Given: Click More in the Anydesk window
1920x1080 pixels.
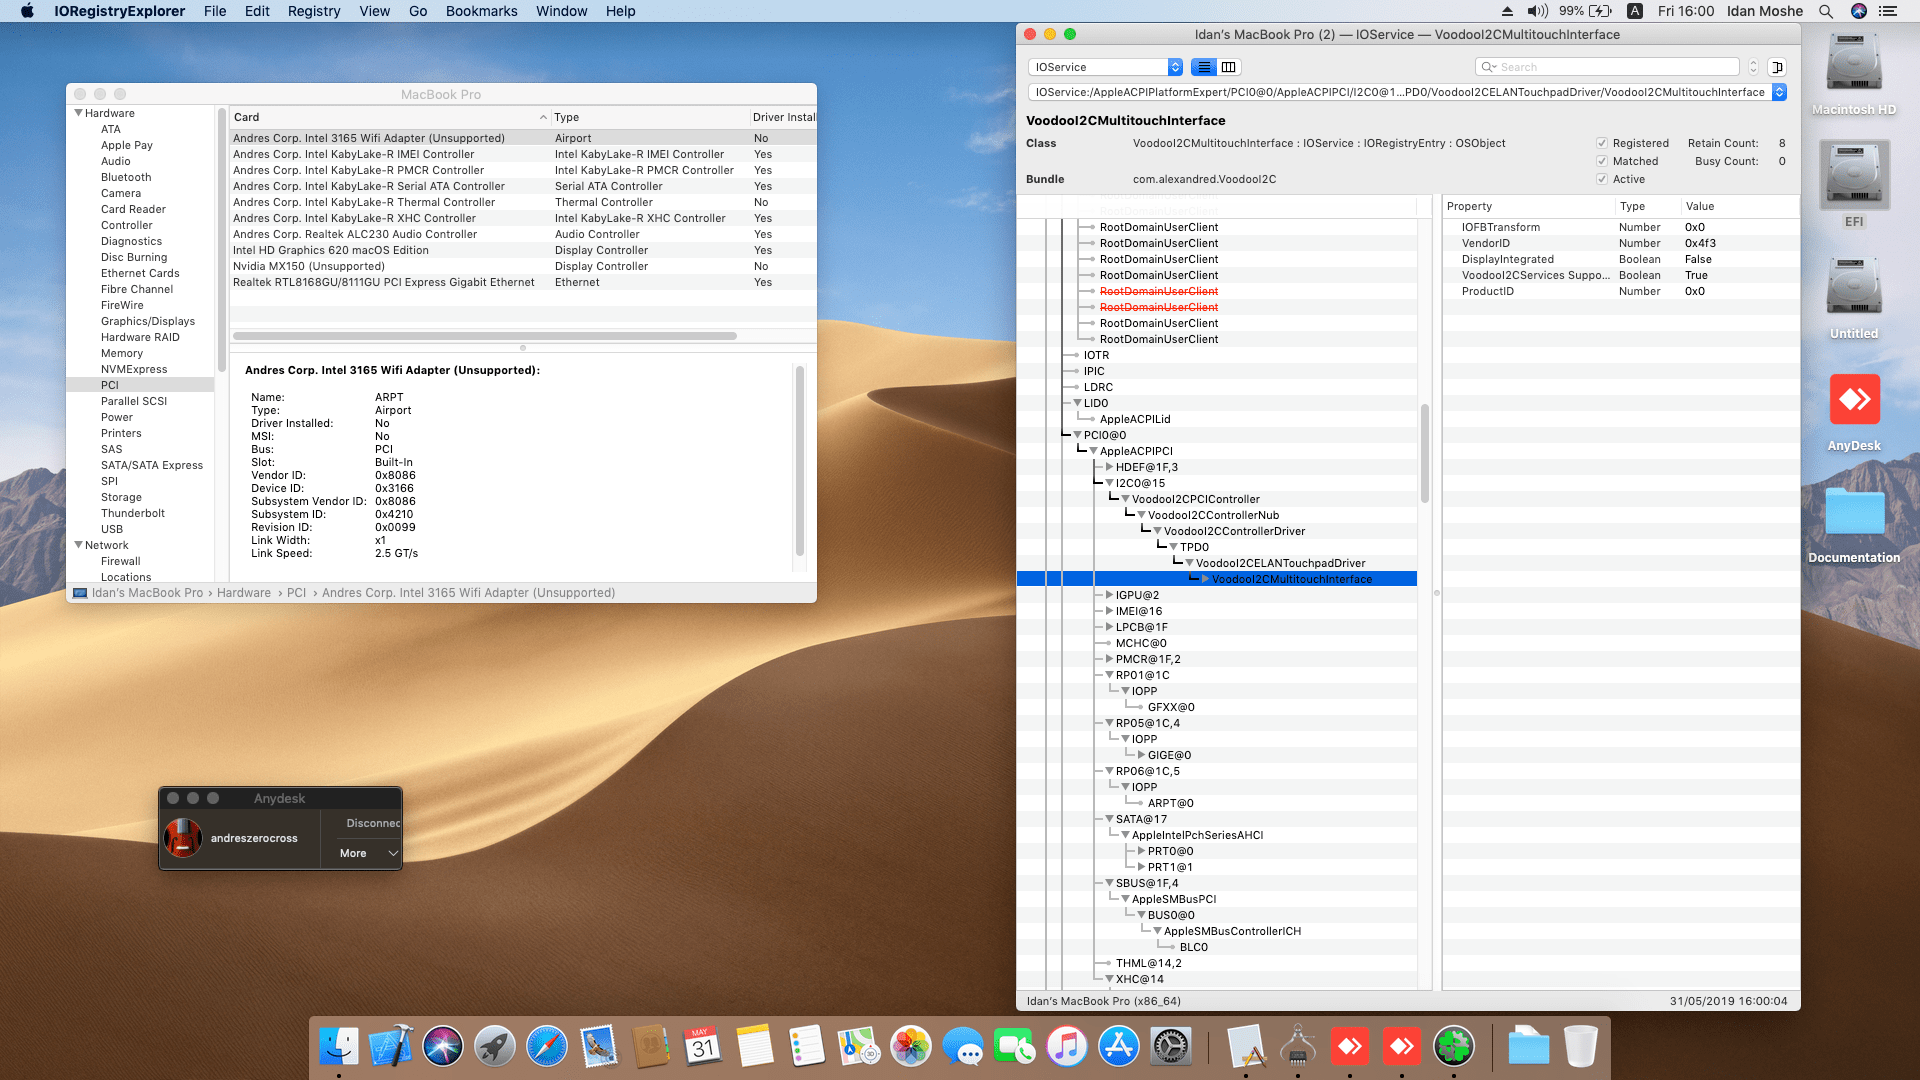Looking at the screenshot, I should pos(353,853).
